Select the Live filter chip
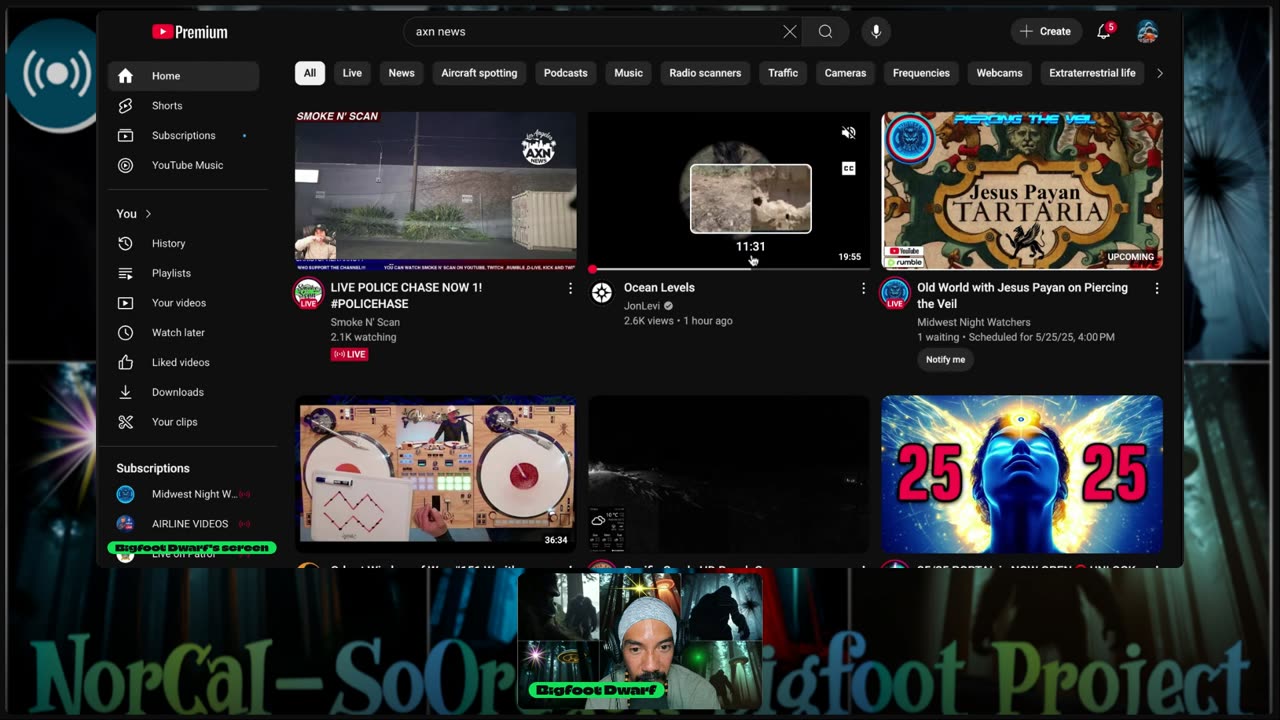1280x720 pixels. [352, 73]
